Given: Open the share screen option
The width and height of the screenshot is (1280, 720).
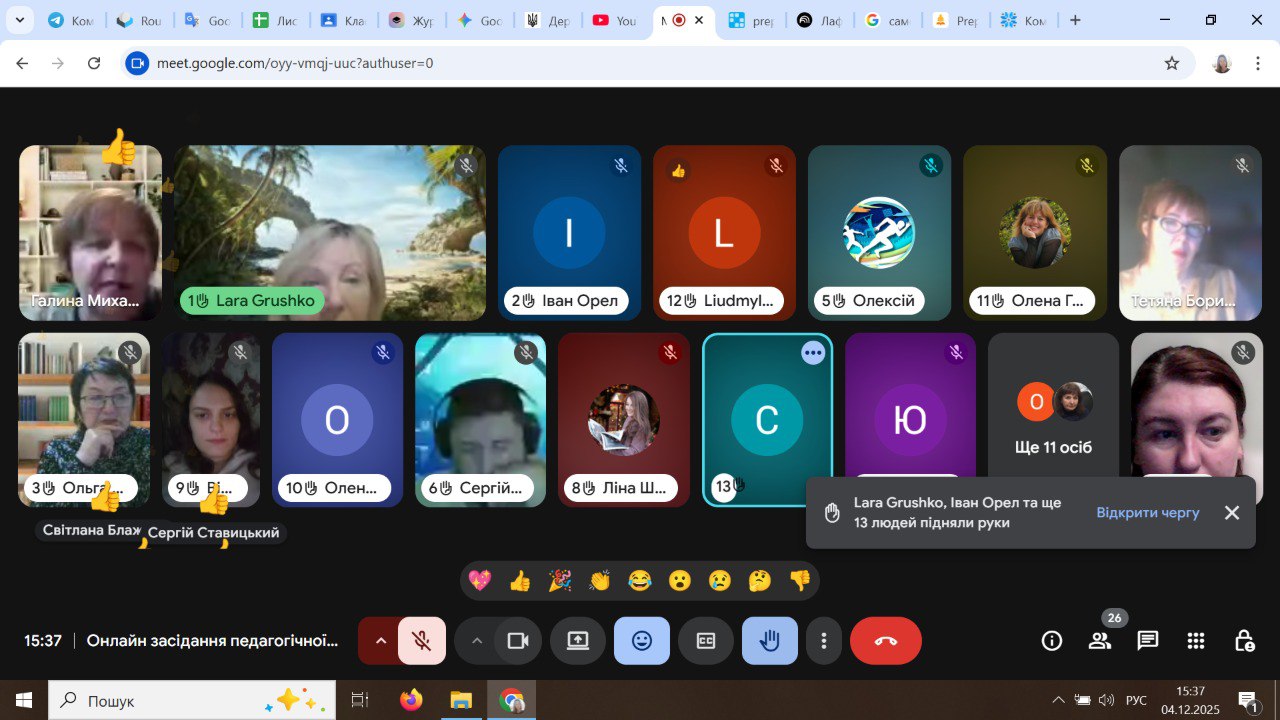Looking at the screenshot, I should tap(578, 641).
